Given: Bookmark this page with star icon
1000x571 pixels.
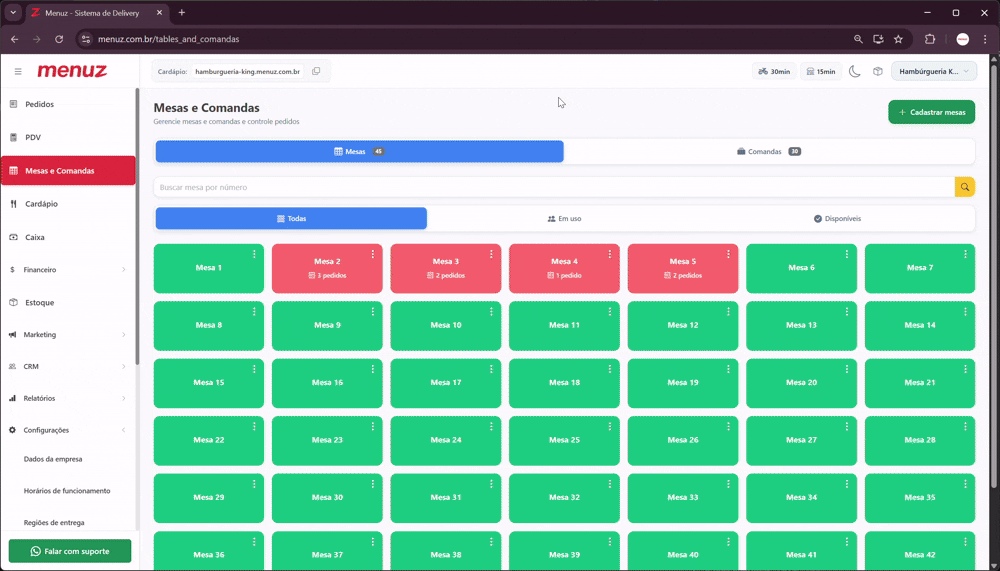Looking at the screenshot, I should (x=899, y=39).
